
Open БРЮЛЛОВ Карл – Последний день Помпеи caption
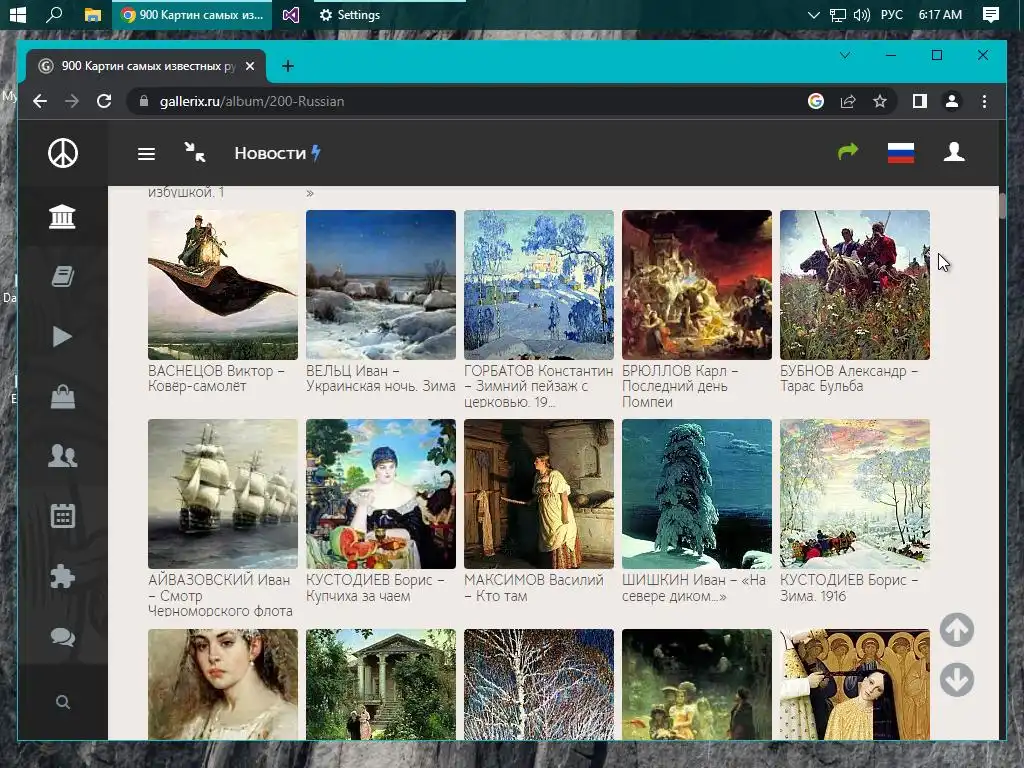click(680, 386)
